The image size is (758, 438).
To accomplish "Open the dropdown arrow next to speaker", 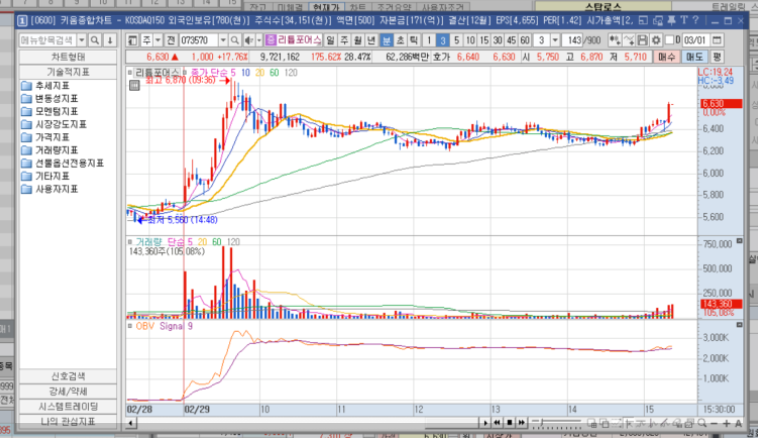I will [259, 40].
